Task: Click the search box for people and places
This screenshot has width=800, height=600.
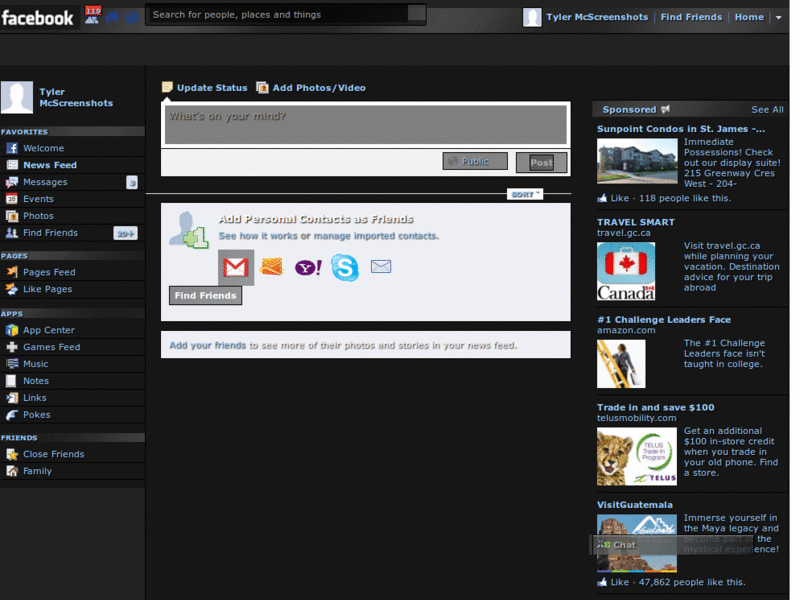Action: coord(286,14)
